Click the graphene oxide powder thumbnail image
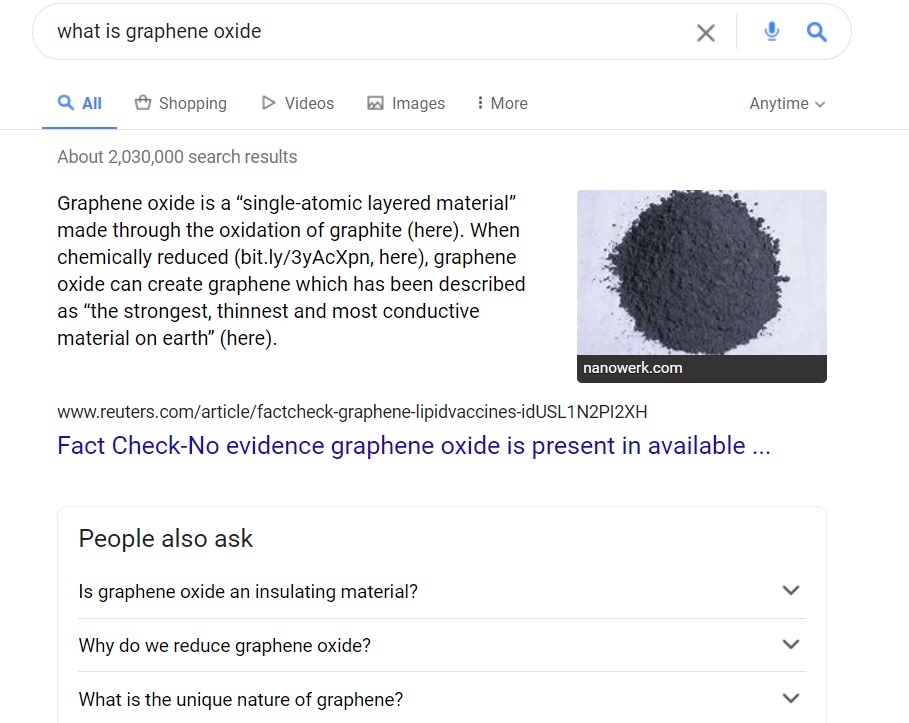 [x=701, y=272]
